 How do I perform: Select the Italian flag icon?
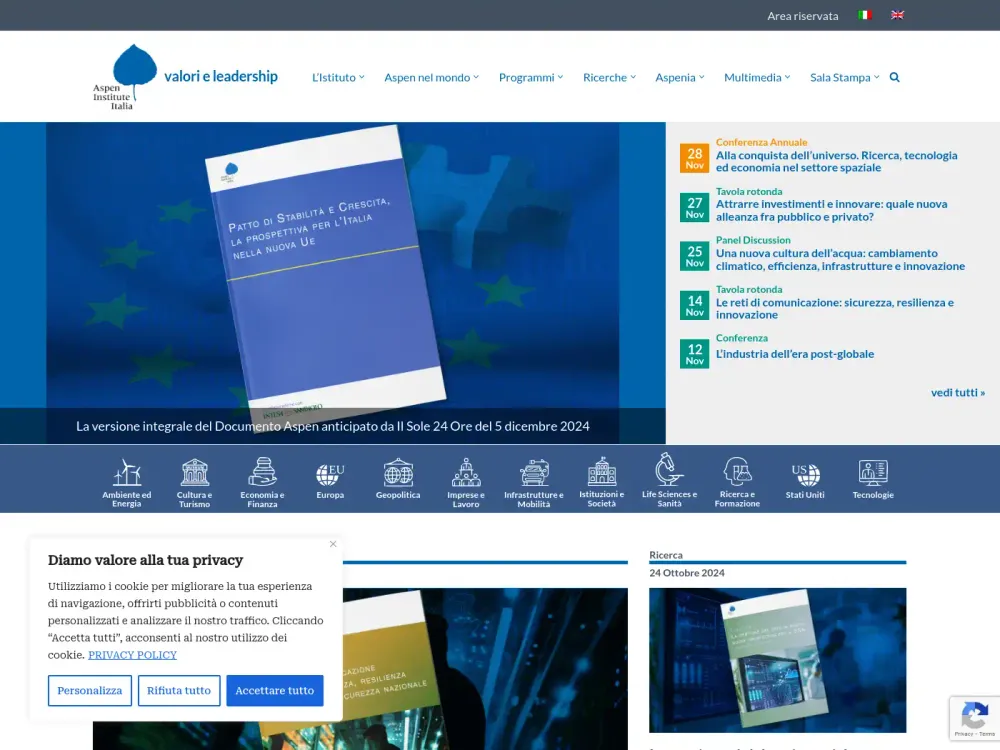click(x=864, y=15)
